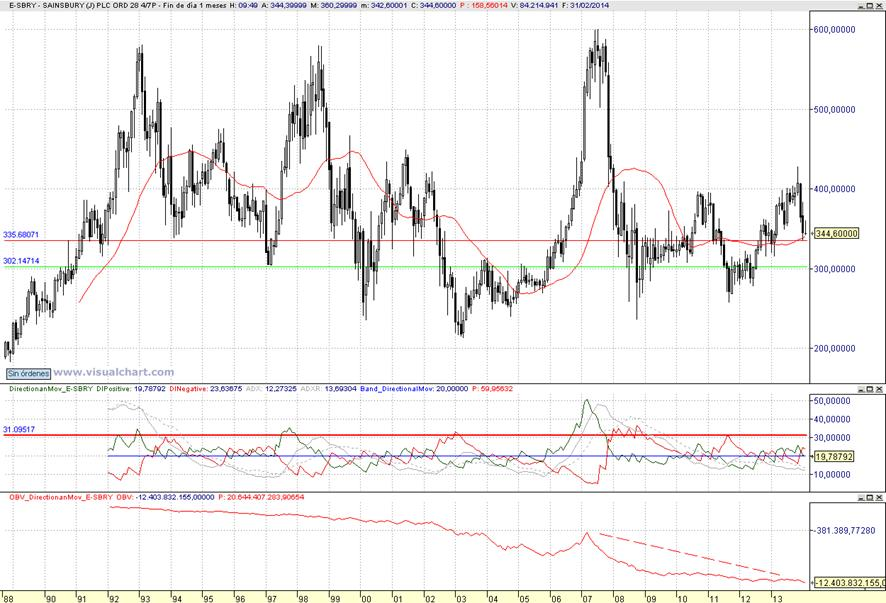This screenshot has width=886, height=603.
Task: Click the 400,00000 price axis label
Action: point(835,189)
